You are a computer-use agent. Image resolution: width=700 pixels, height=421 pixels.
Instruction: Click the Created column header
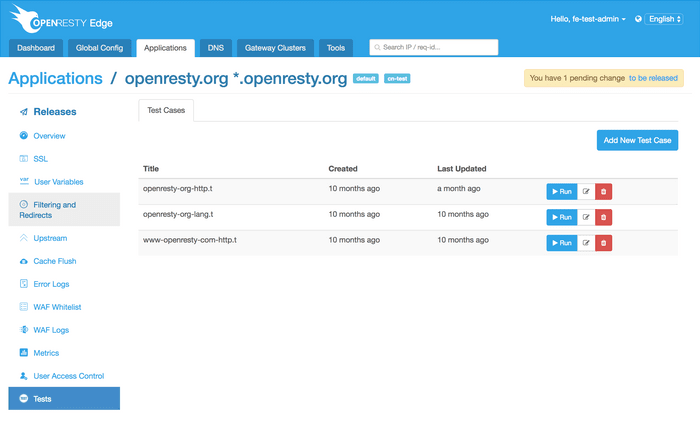click(343, 169)
